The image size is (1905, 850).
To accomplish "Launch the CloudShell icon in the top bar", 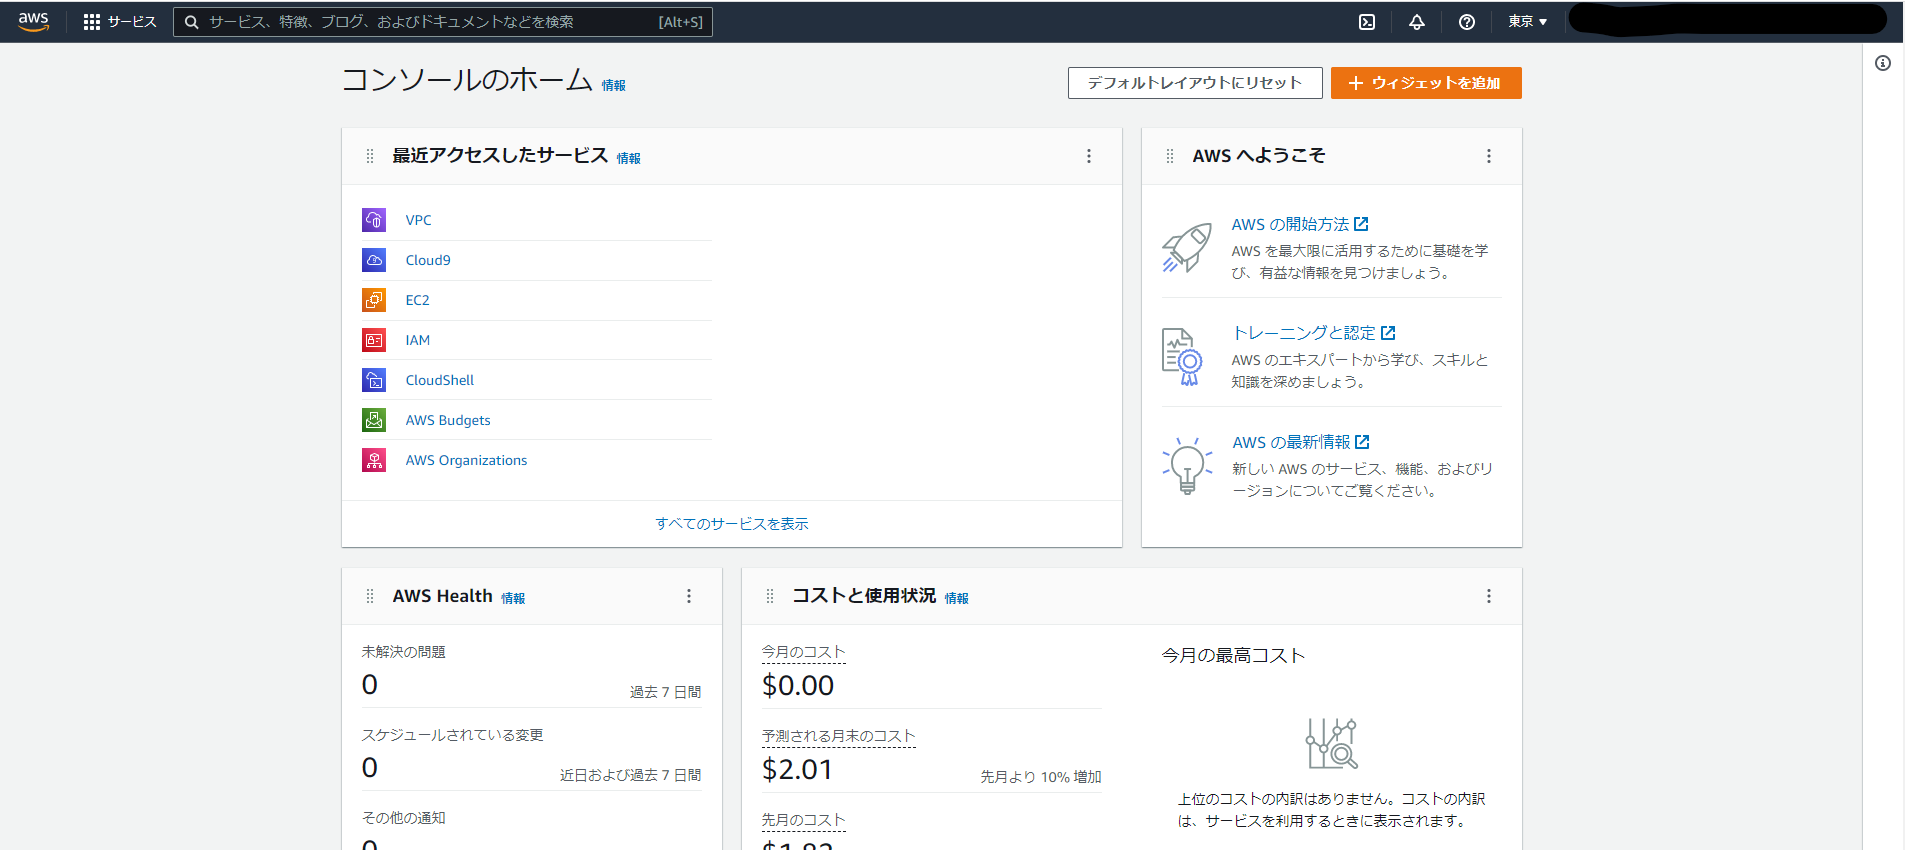I will [x=1367, y=22].
